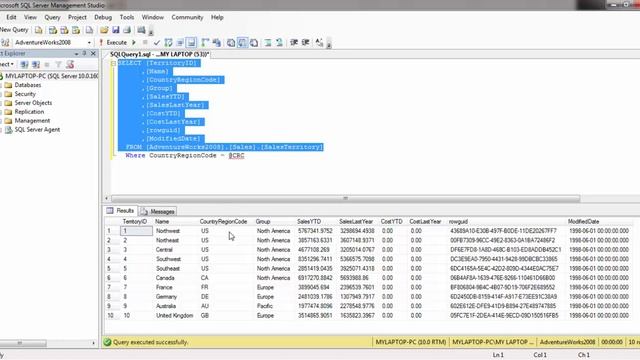This screenshot has width=640, height=360.
Task: Decrease indent of selected lines
Action: tap(294, 42)
